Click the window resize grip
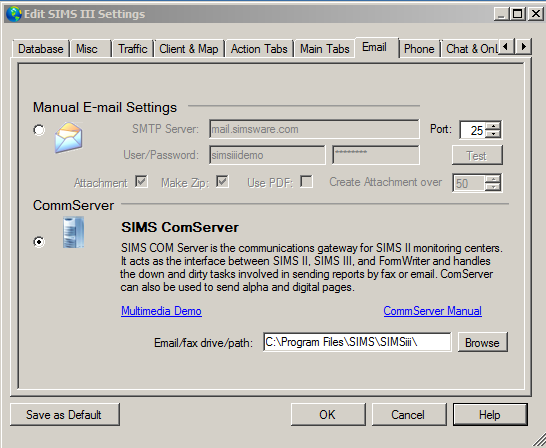This screenshot has width=546, height=448. point(539,439)
